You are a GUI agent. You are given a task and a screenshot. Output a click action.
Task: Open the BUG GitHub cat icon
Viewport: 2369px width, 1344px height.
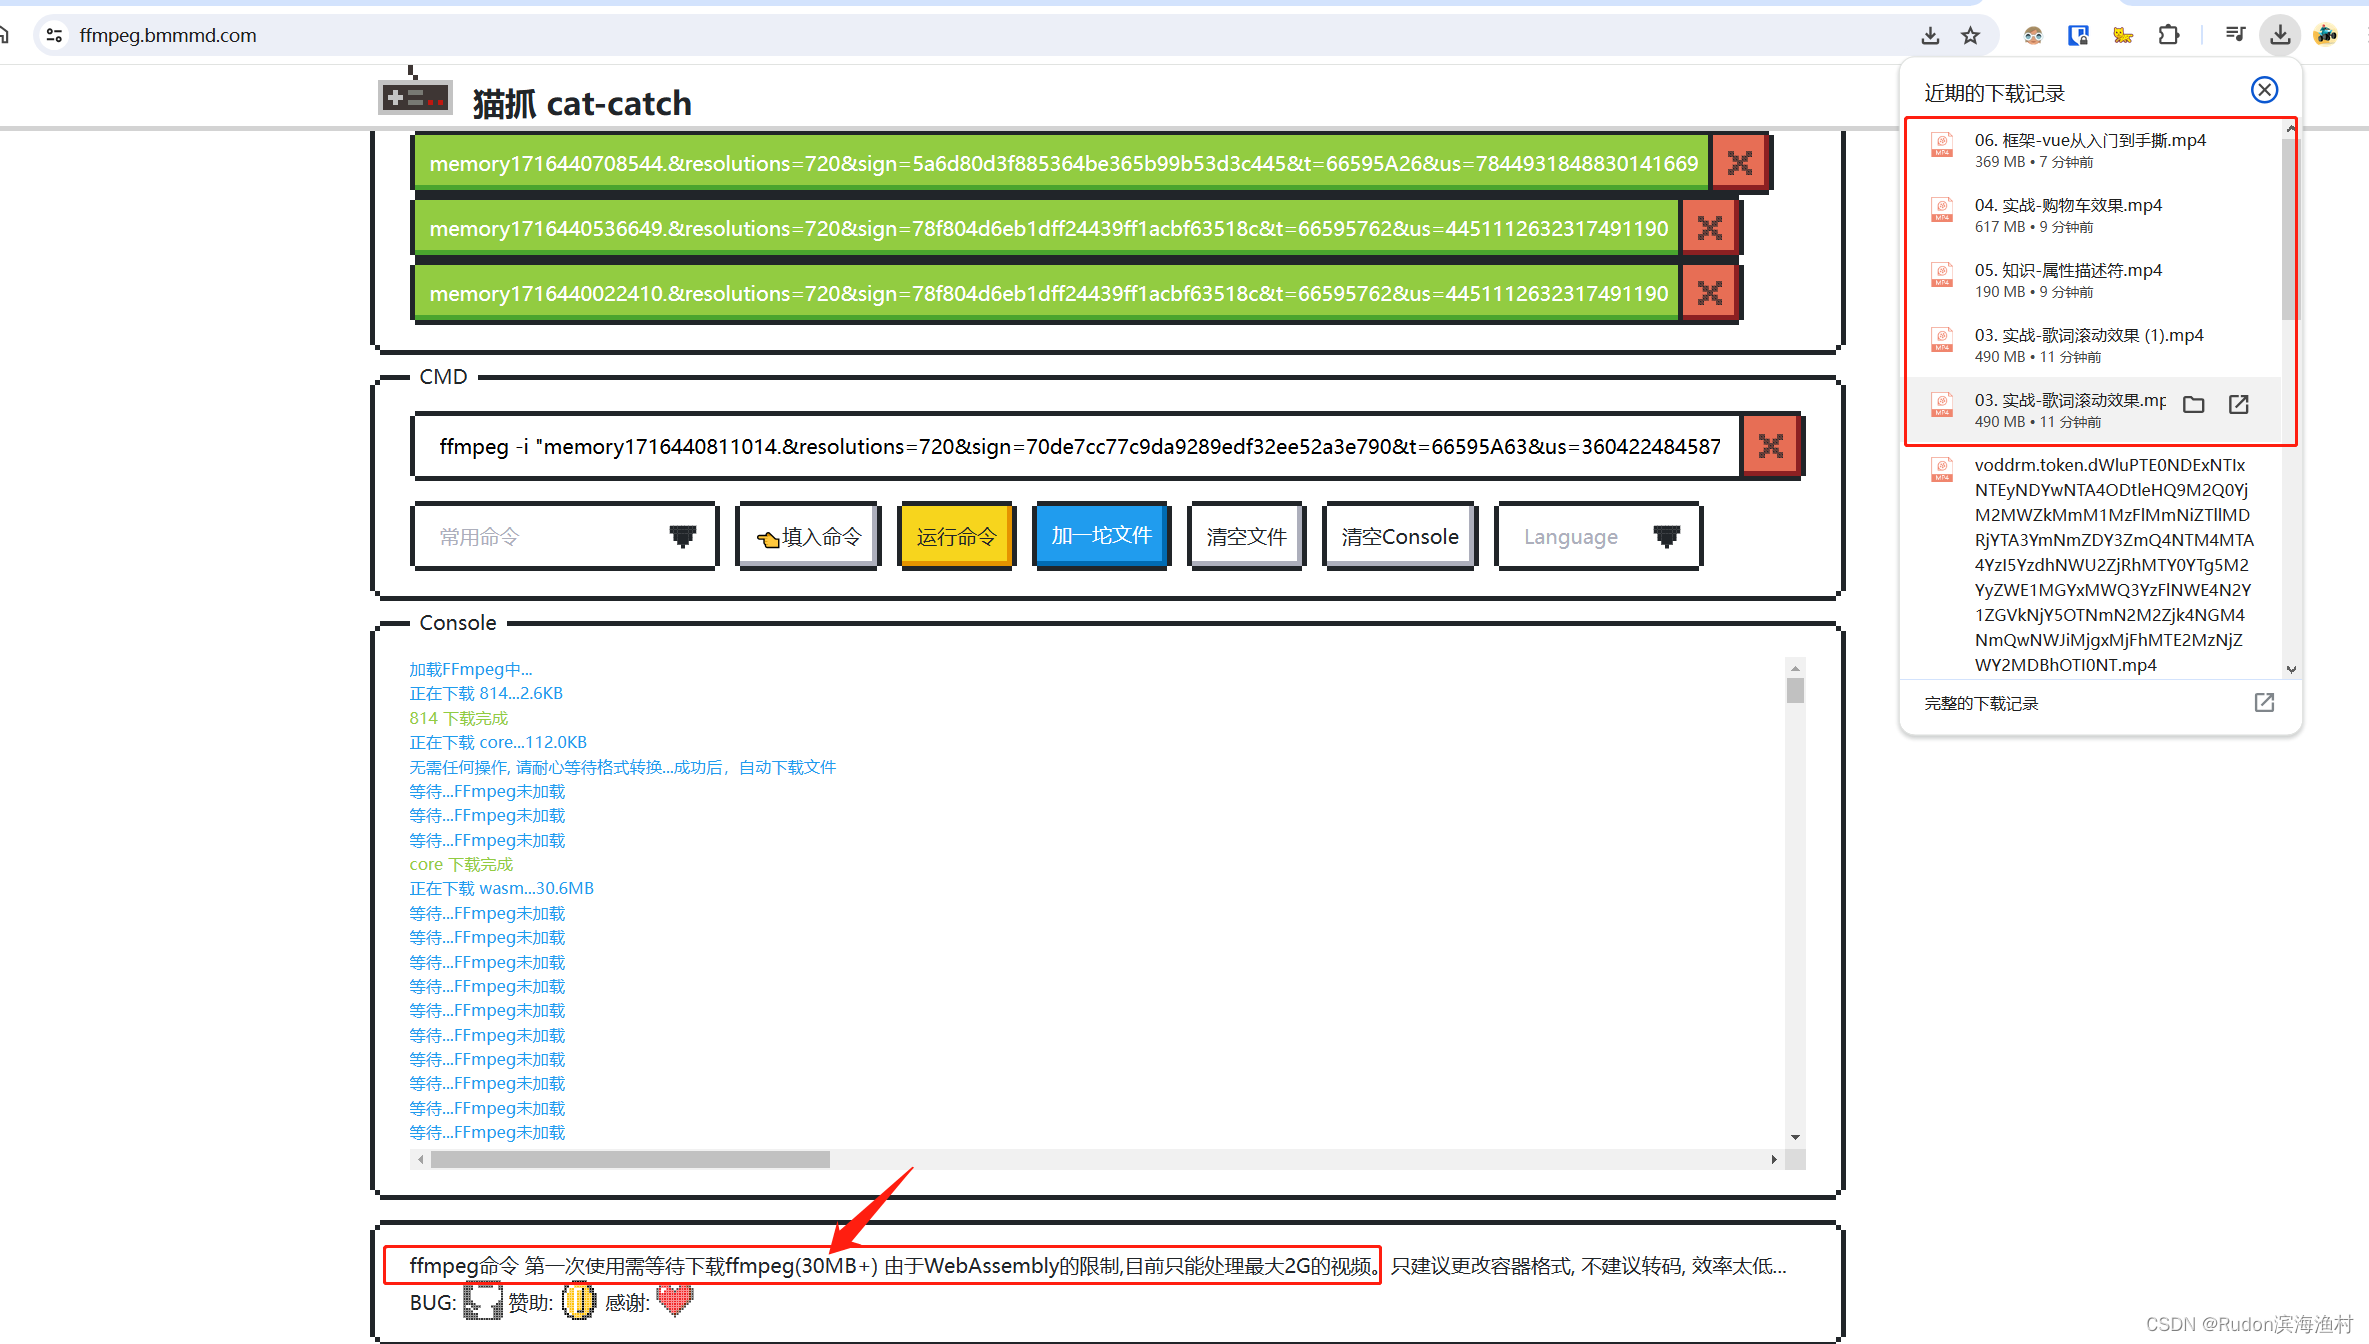click(x=482, y=1302)
